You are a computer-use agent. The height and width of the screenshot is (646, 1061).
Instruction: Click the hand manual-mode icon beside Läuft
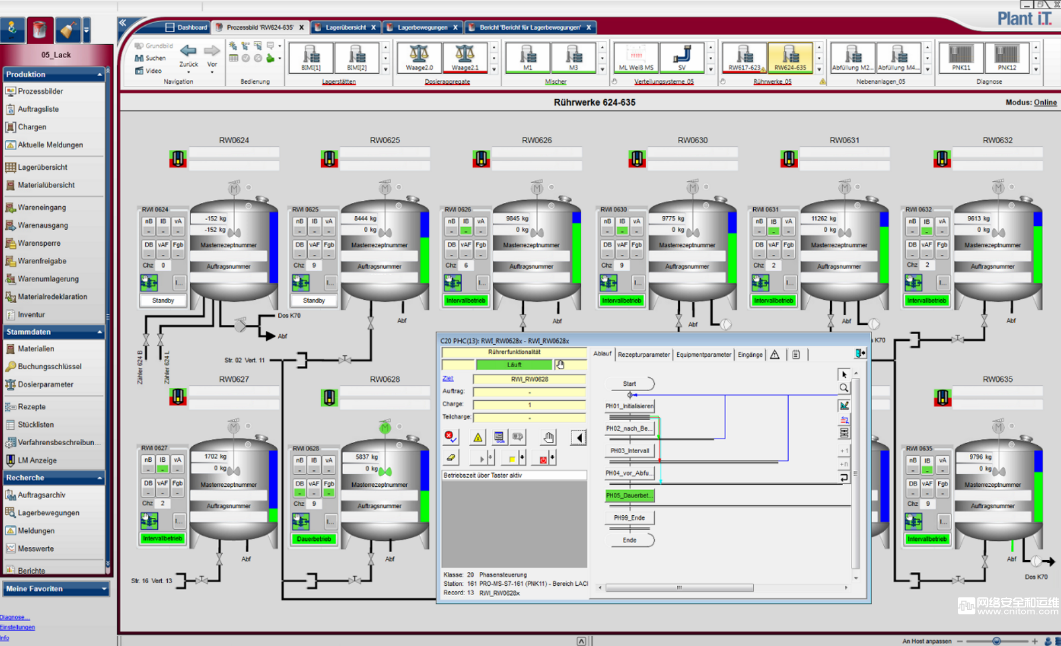click(560, 365)
